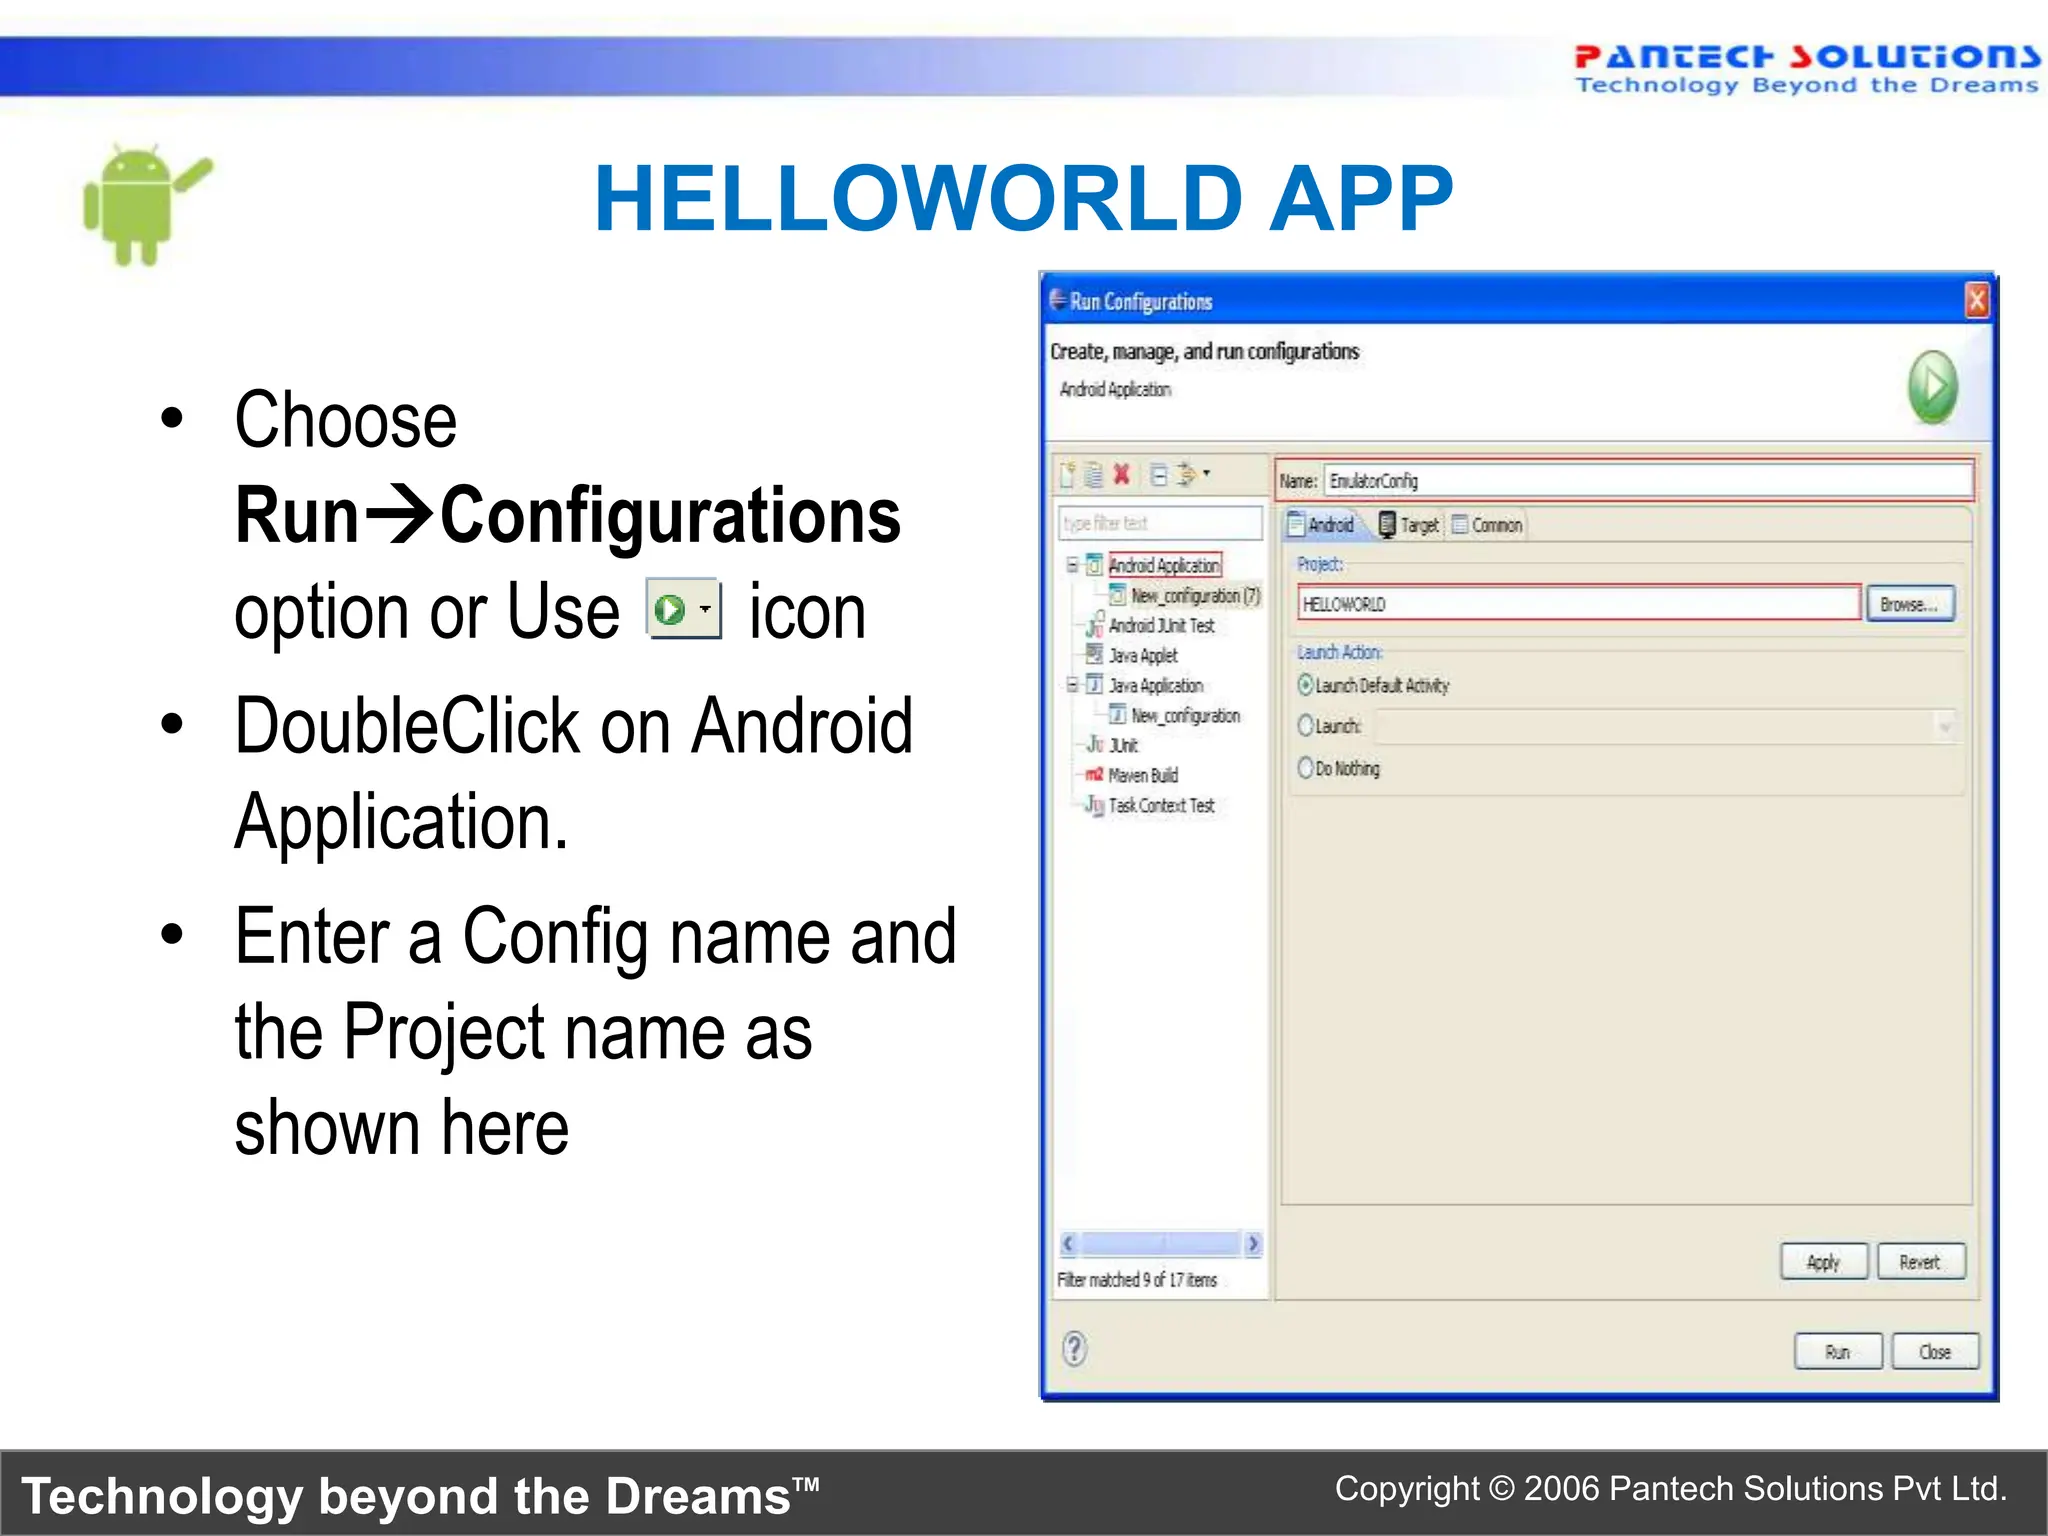Click the green Android robot logo
2048x1536 pixels.
point(147,204)
